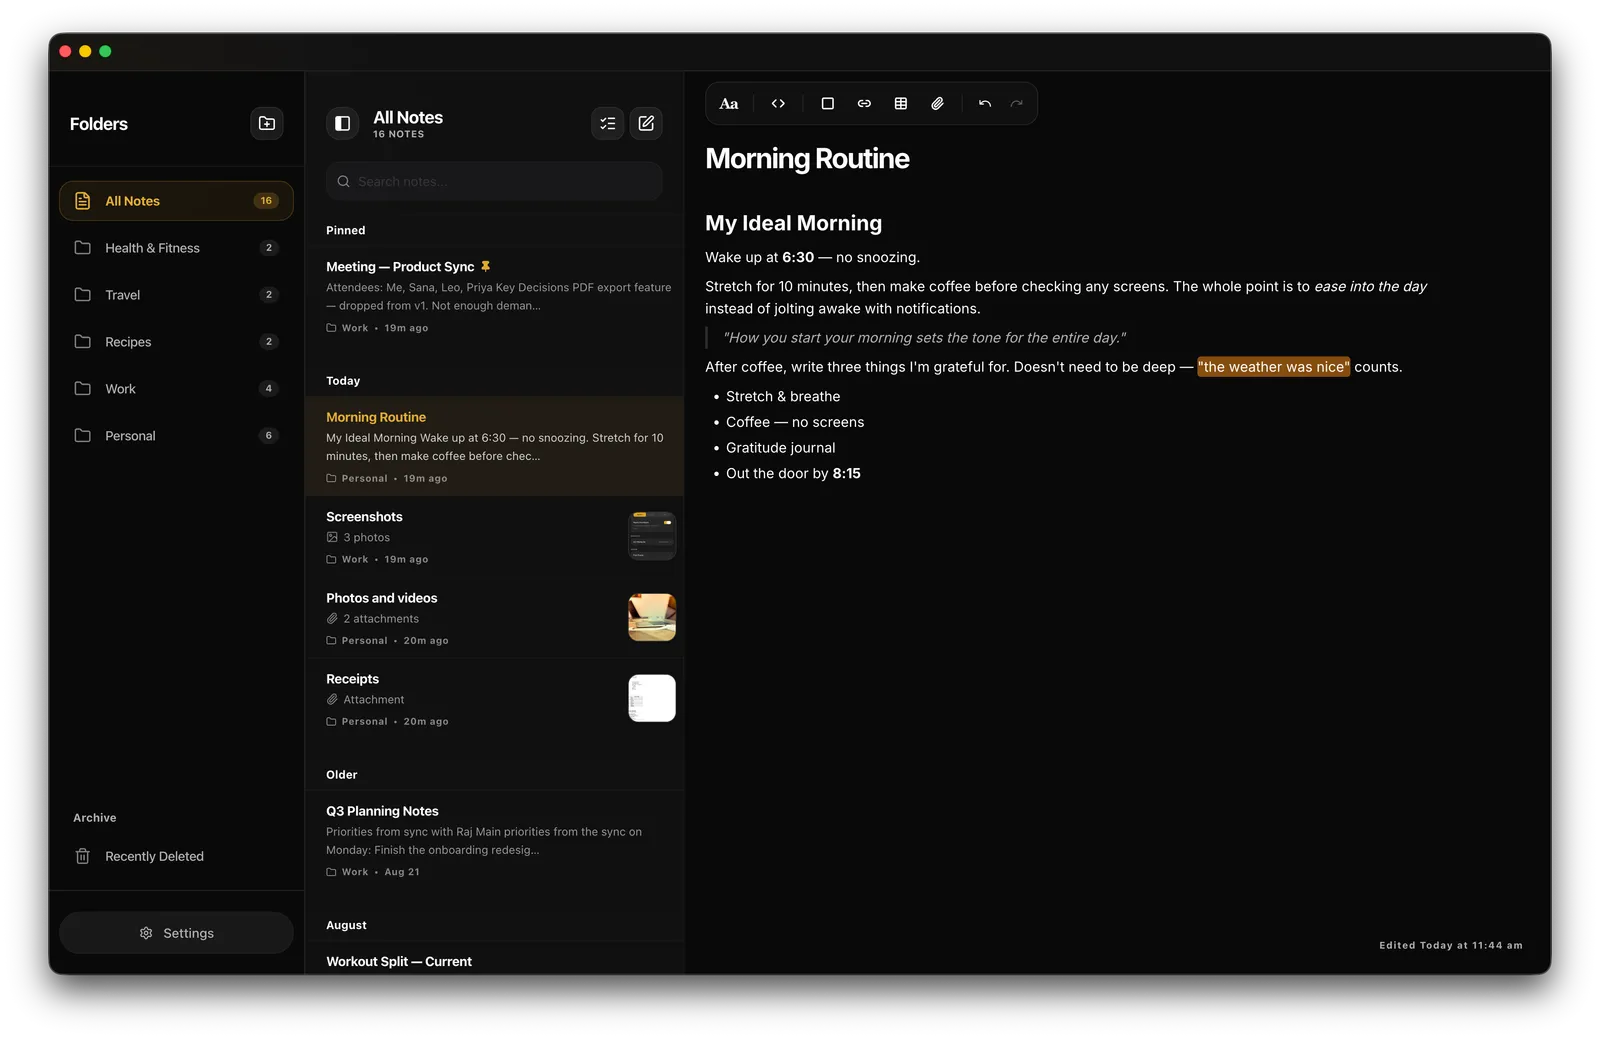Select the Morning Routine note in the list
1600x1039 pixels.
click(494, 447)
